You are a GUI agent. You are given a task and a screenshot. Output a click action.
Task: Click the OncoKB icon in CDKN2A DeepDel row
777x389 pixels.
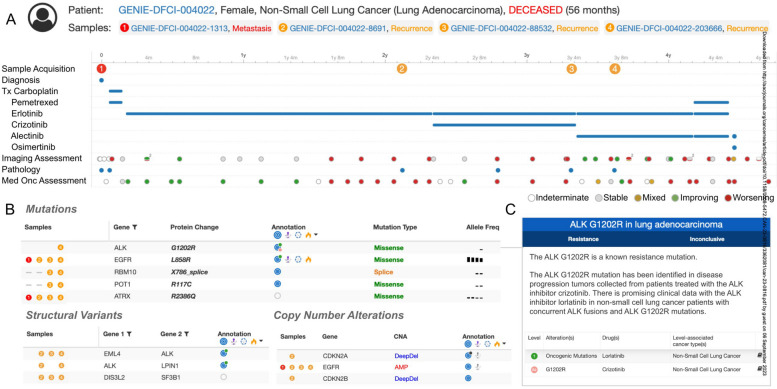pyautogui.click(x=468, y=355)
